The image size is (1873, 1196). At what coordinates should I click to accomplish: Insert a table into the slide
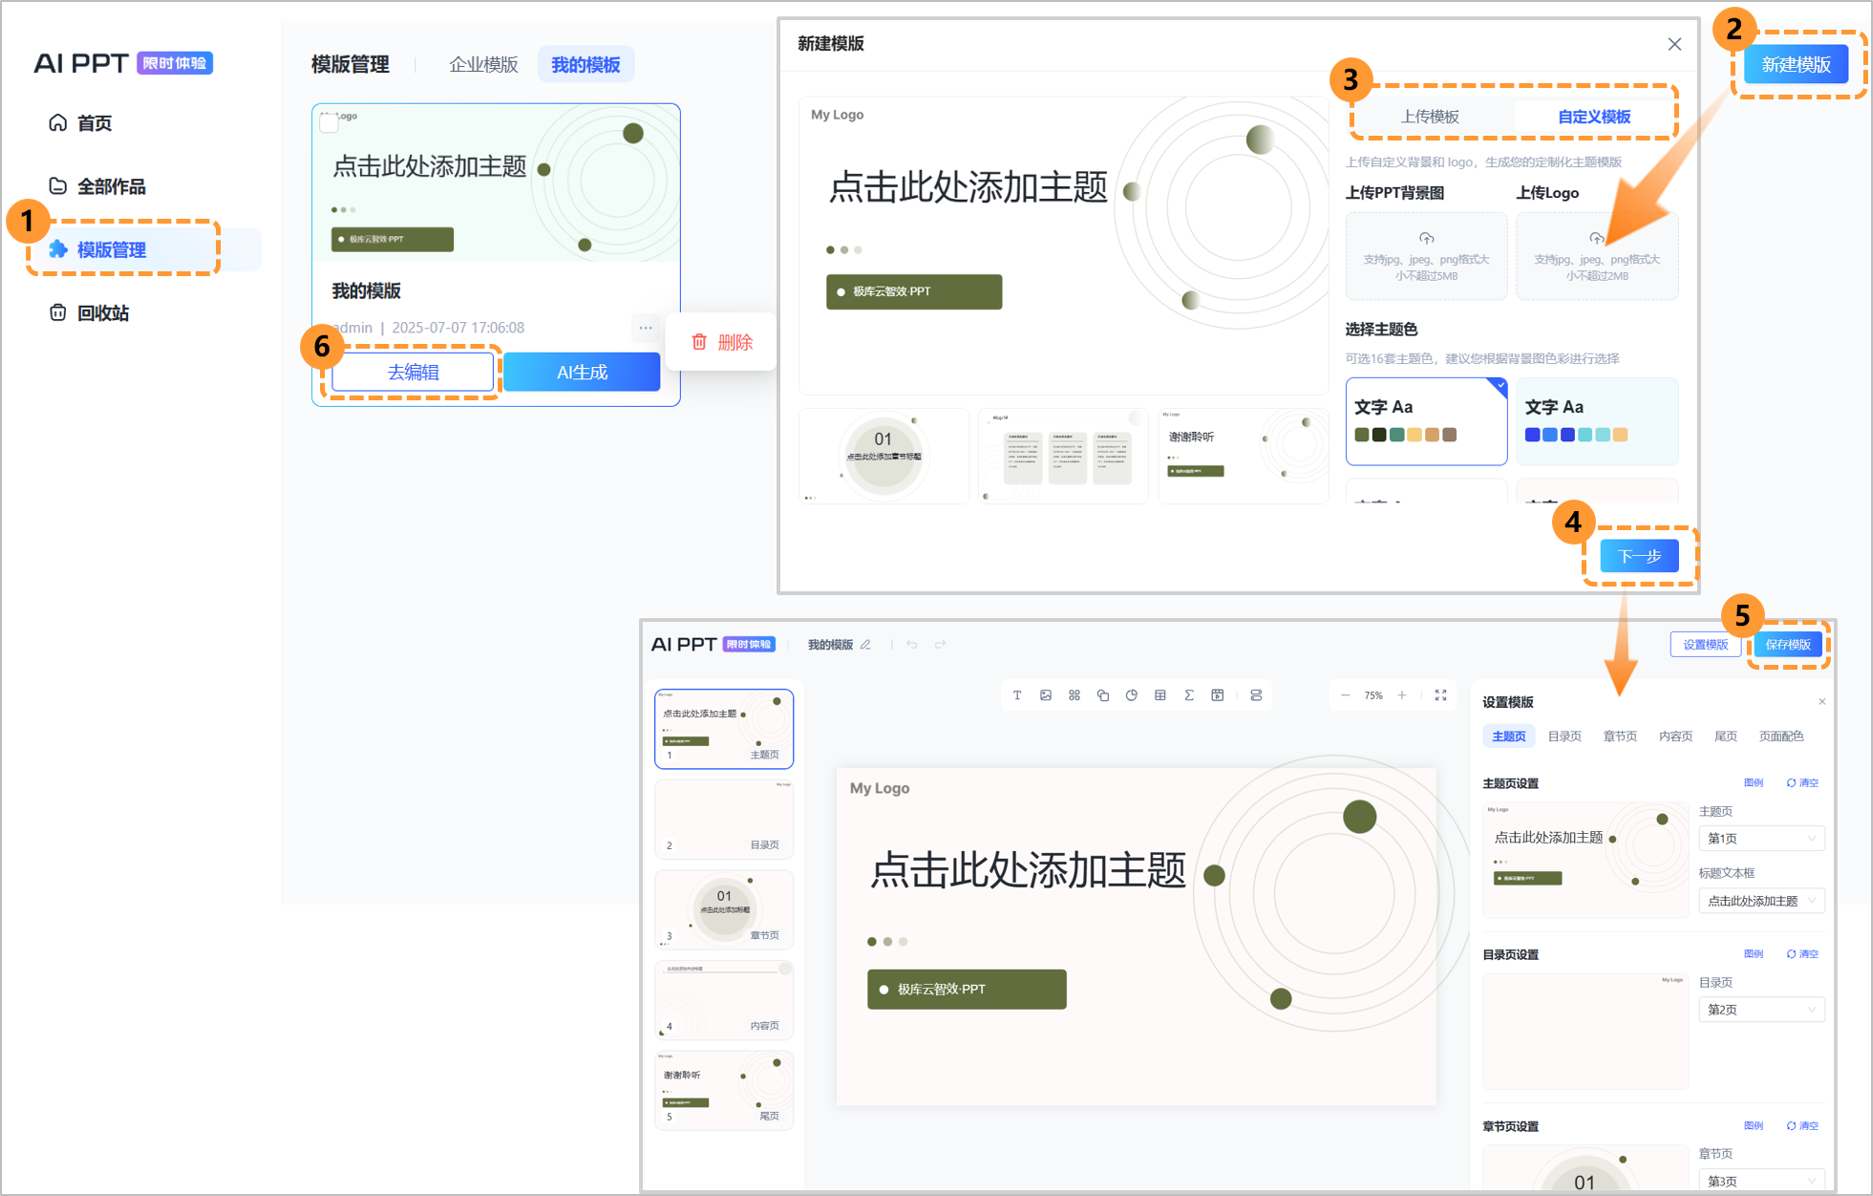(1160, 695)
